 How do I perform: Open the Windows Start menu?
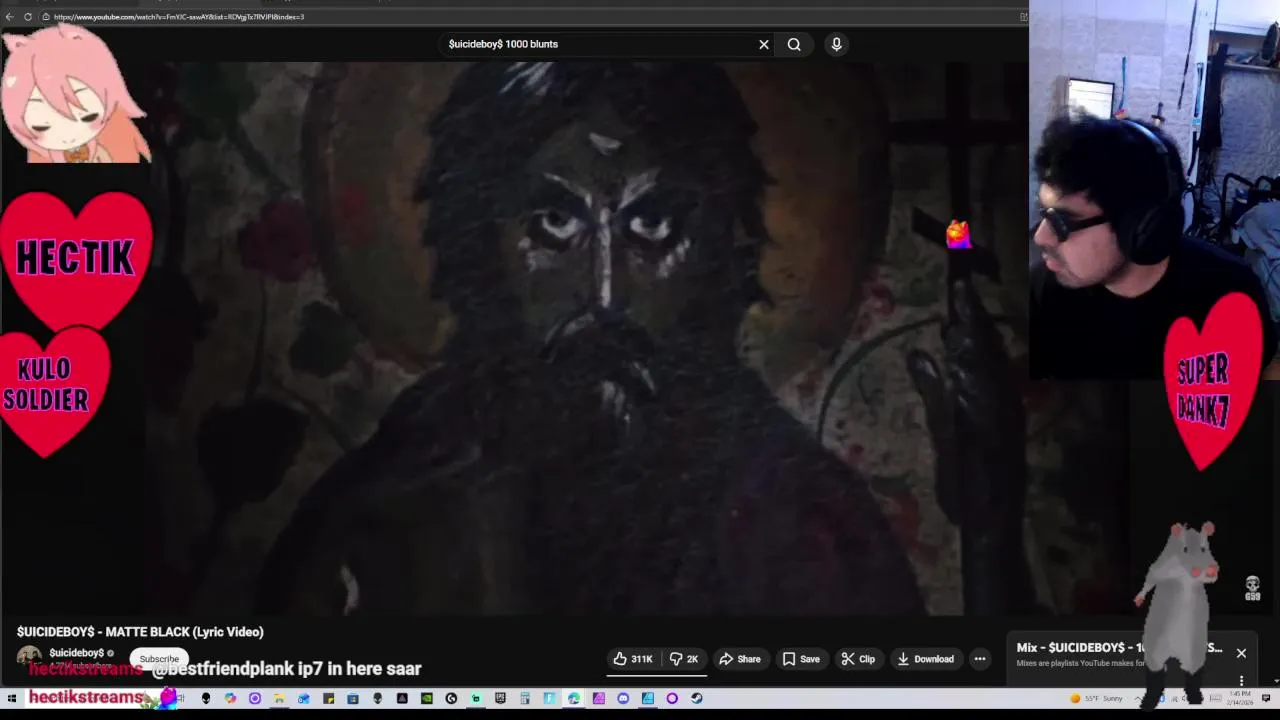pyautogui.click(x=12, y=698)
